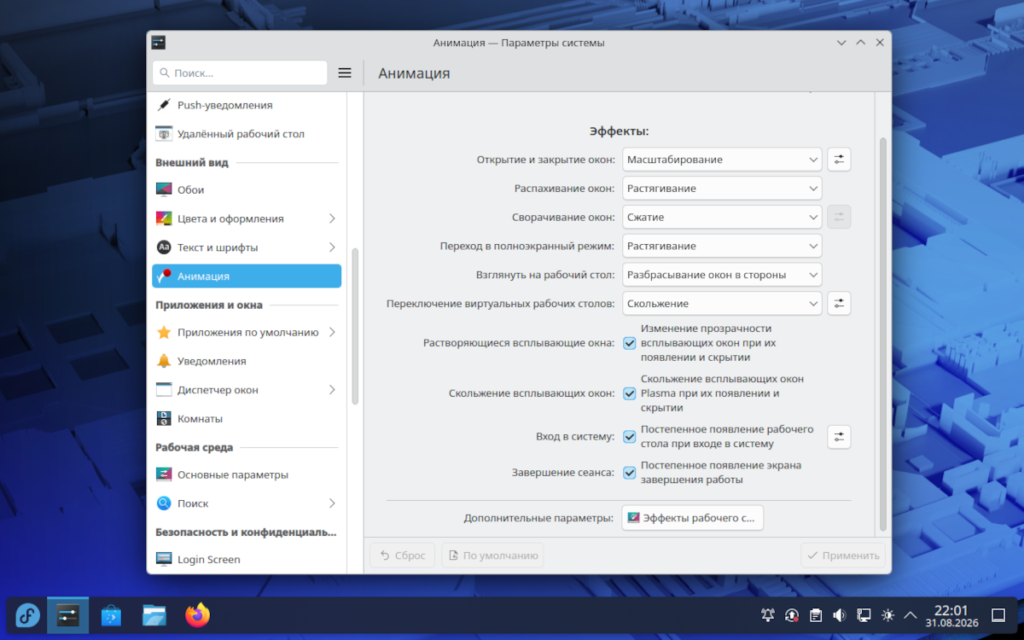Open the Распахивание окон dropdown
The image size is (1024, 640).
pos(722,188)
